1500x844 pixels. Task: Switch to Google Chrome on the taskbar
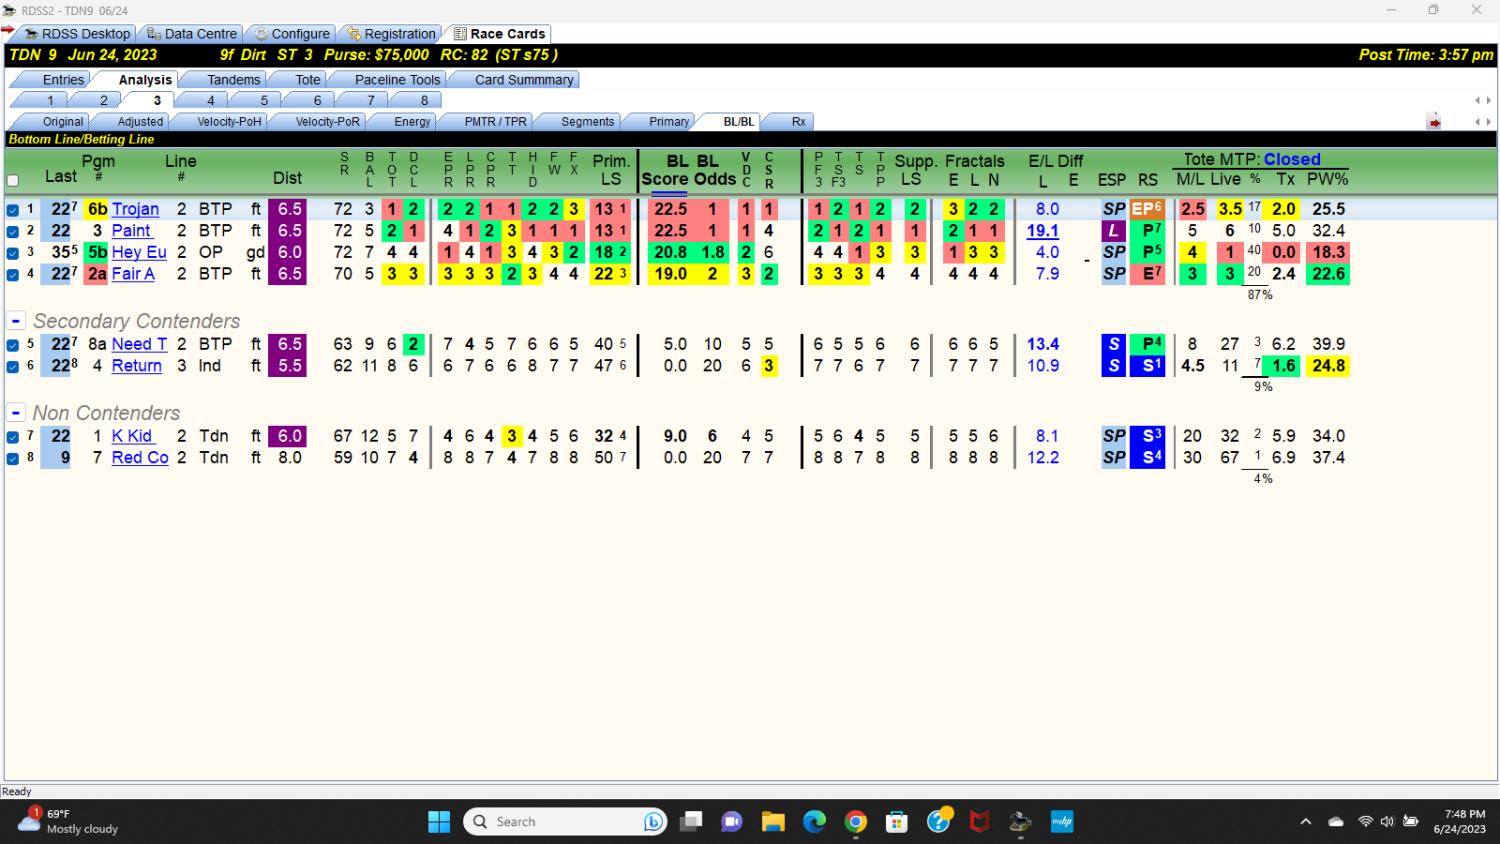856,822
